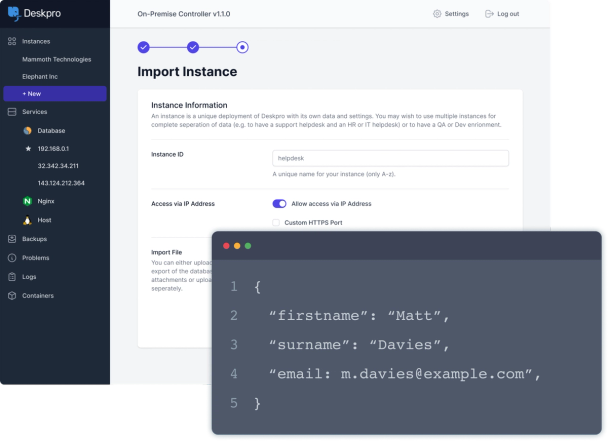Click yellow minimize dot on code window

(237, 246)
